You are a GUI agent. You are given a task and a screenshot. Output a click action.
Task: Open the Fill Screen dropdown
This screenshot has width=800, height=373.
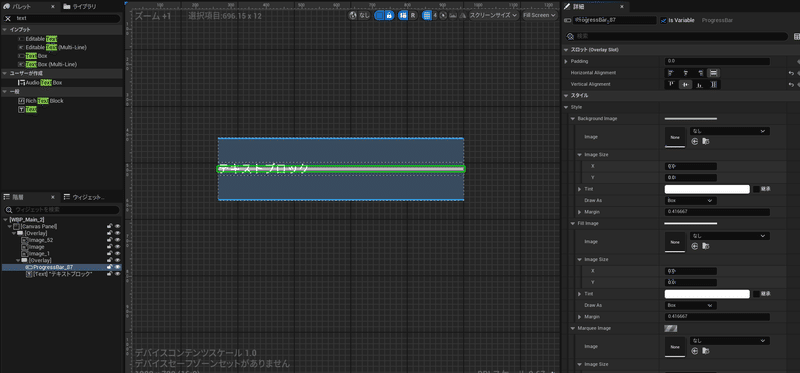pyautogui.click(x=539, y=15)
